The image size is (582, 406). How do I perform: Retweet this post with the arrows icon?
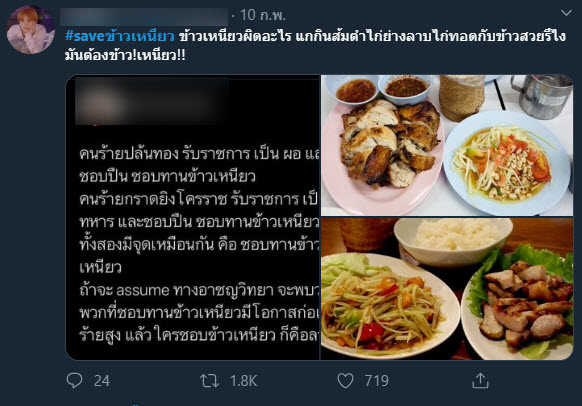209,381
